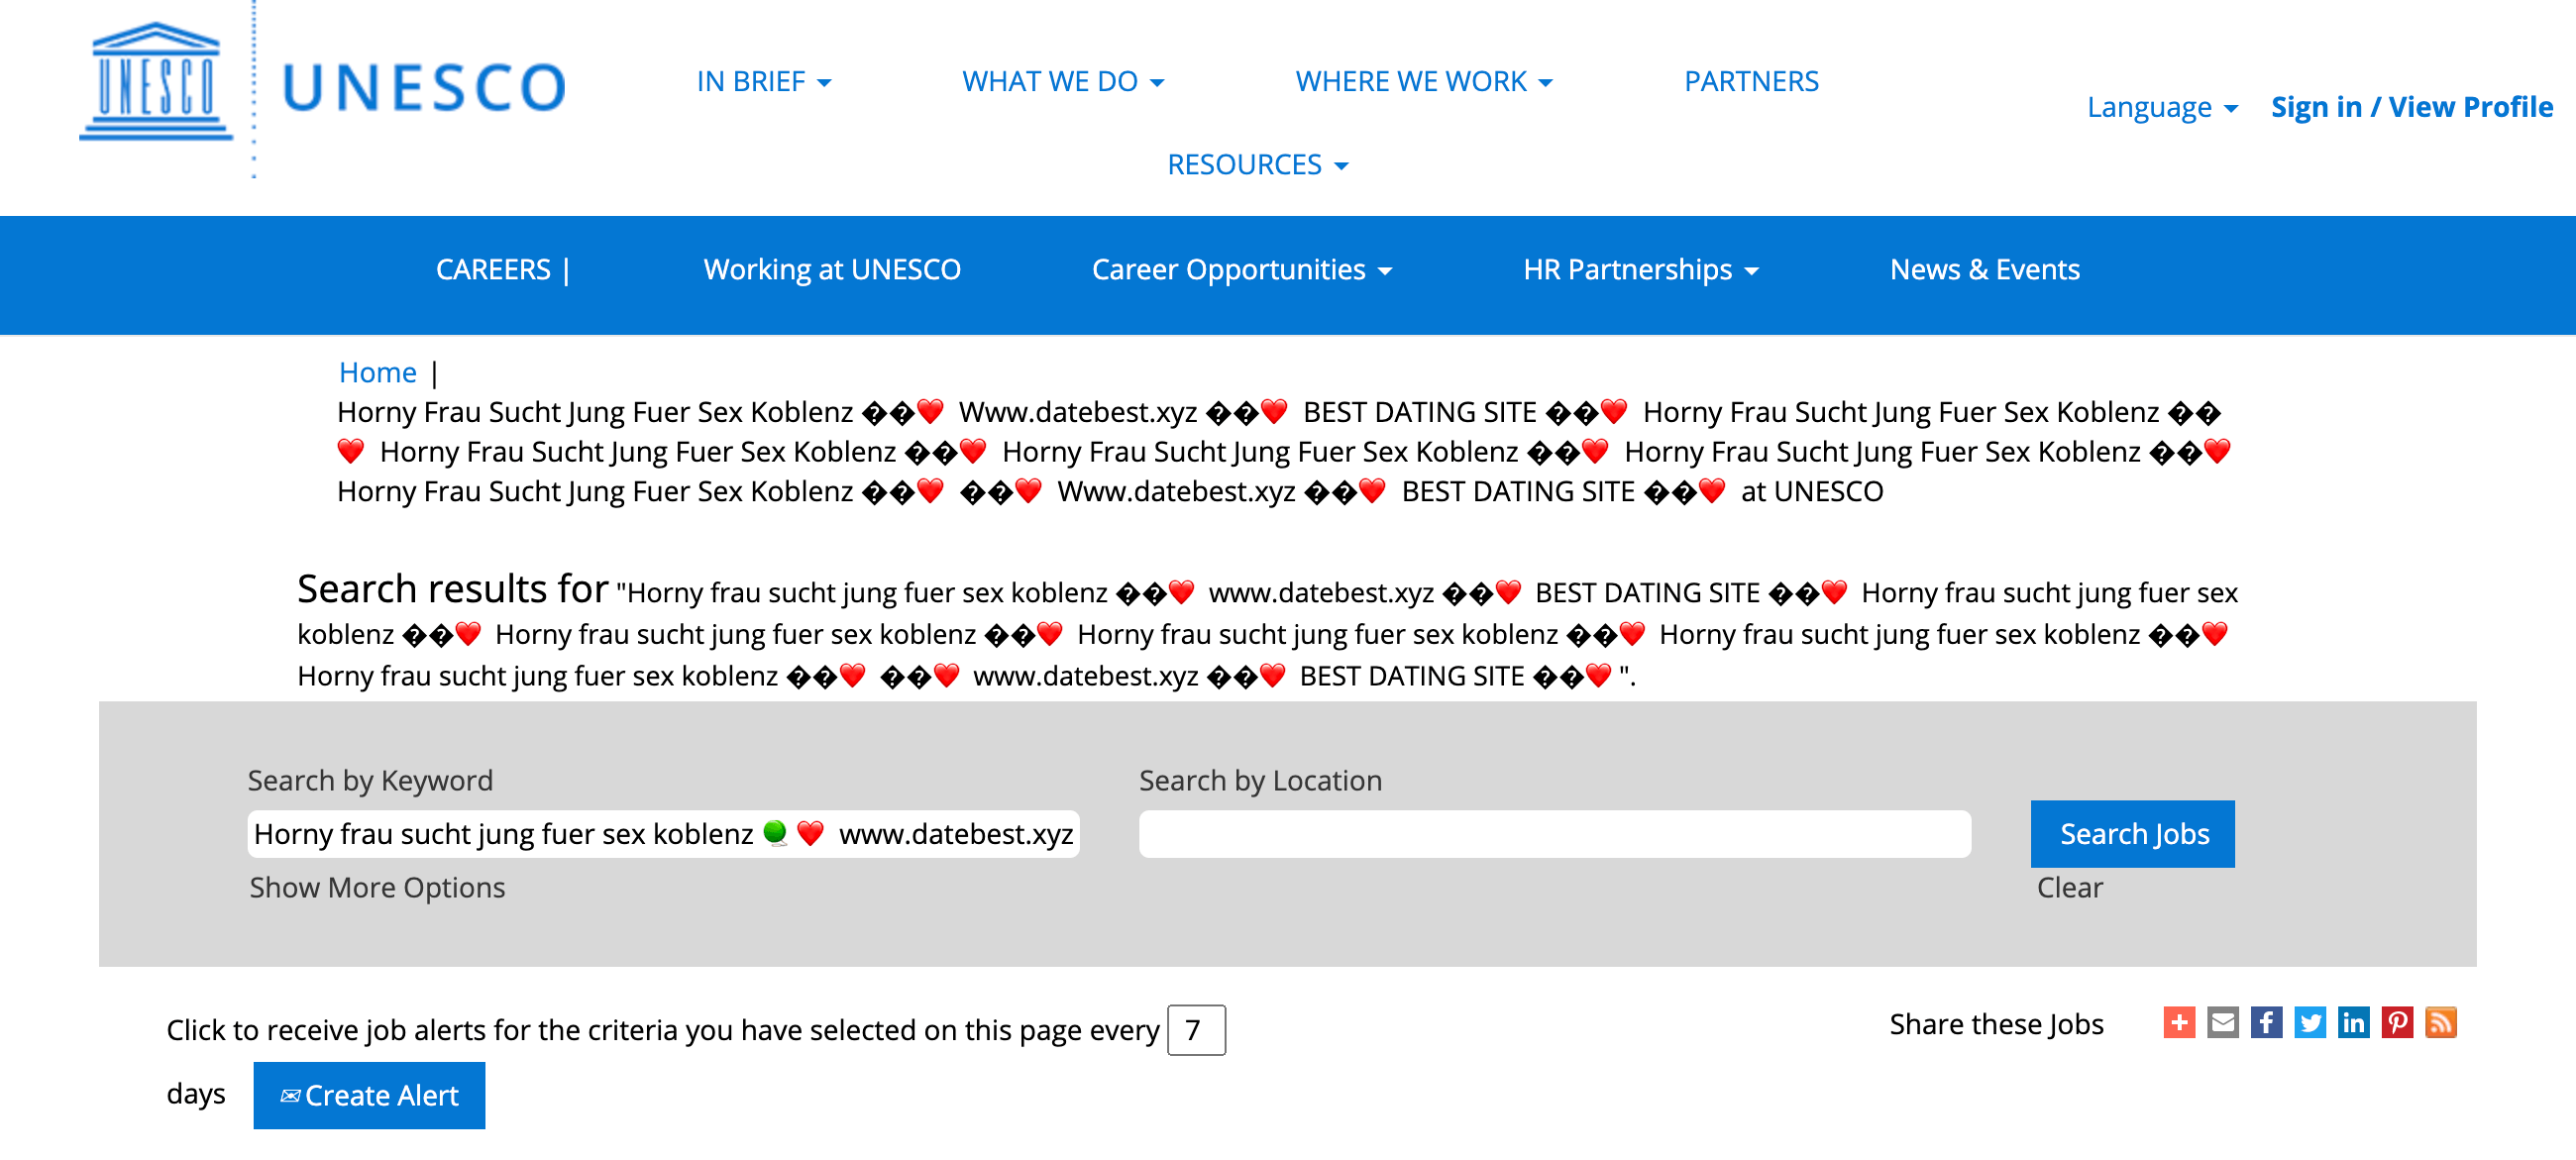Image resolution: width=2576 pixels, height=1160 pixels.
Task: Expand Show More Options
Action: (x=377, y=888)
